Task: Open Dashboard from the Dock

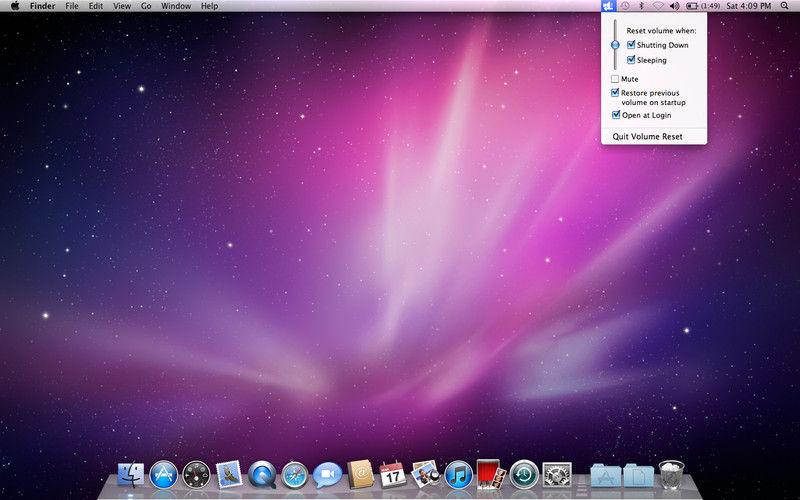Action: pos(196,474)
